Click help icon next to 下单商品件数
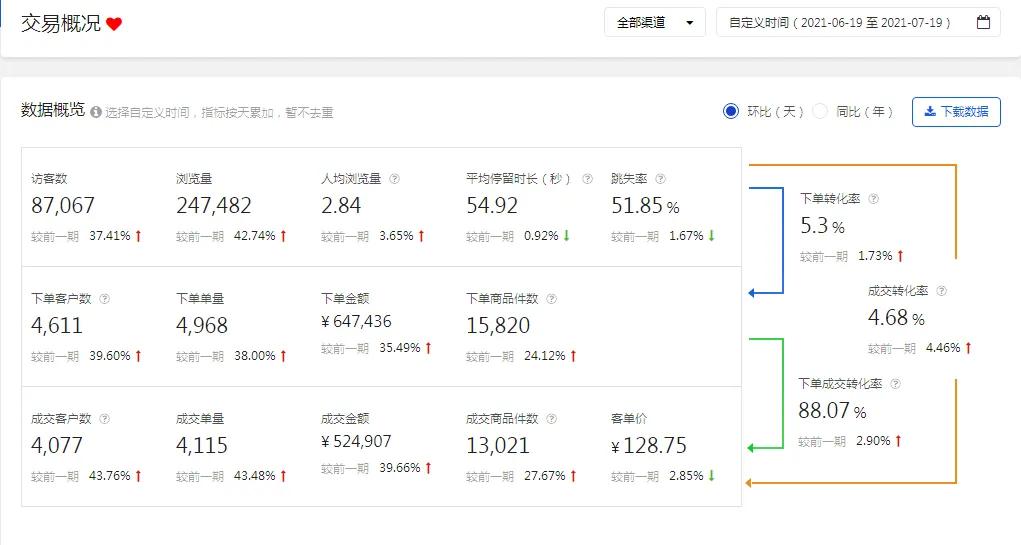The width and height of the screenshot is (1021, 545). coord(552,299)
